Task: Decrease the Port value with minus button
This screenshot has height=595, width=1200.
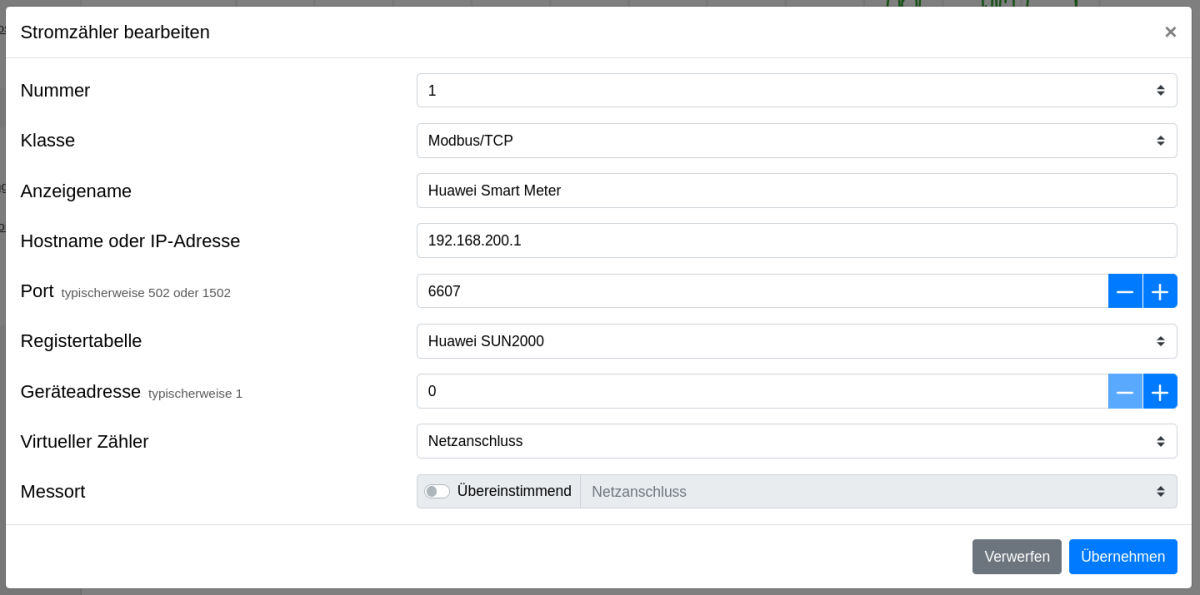Action: tap(1125, 291)
